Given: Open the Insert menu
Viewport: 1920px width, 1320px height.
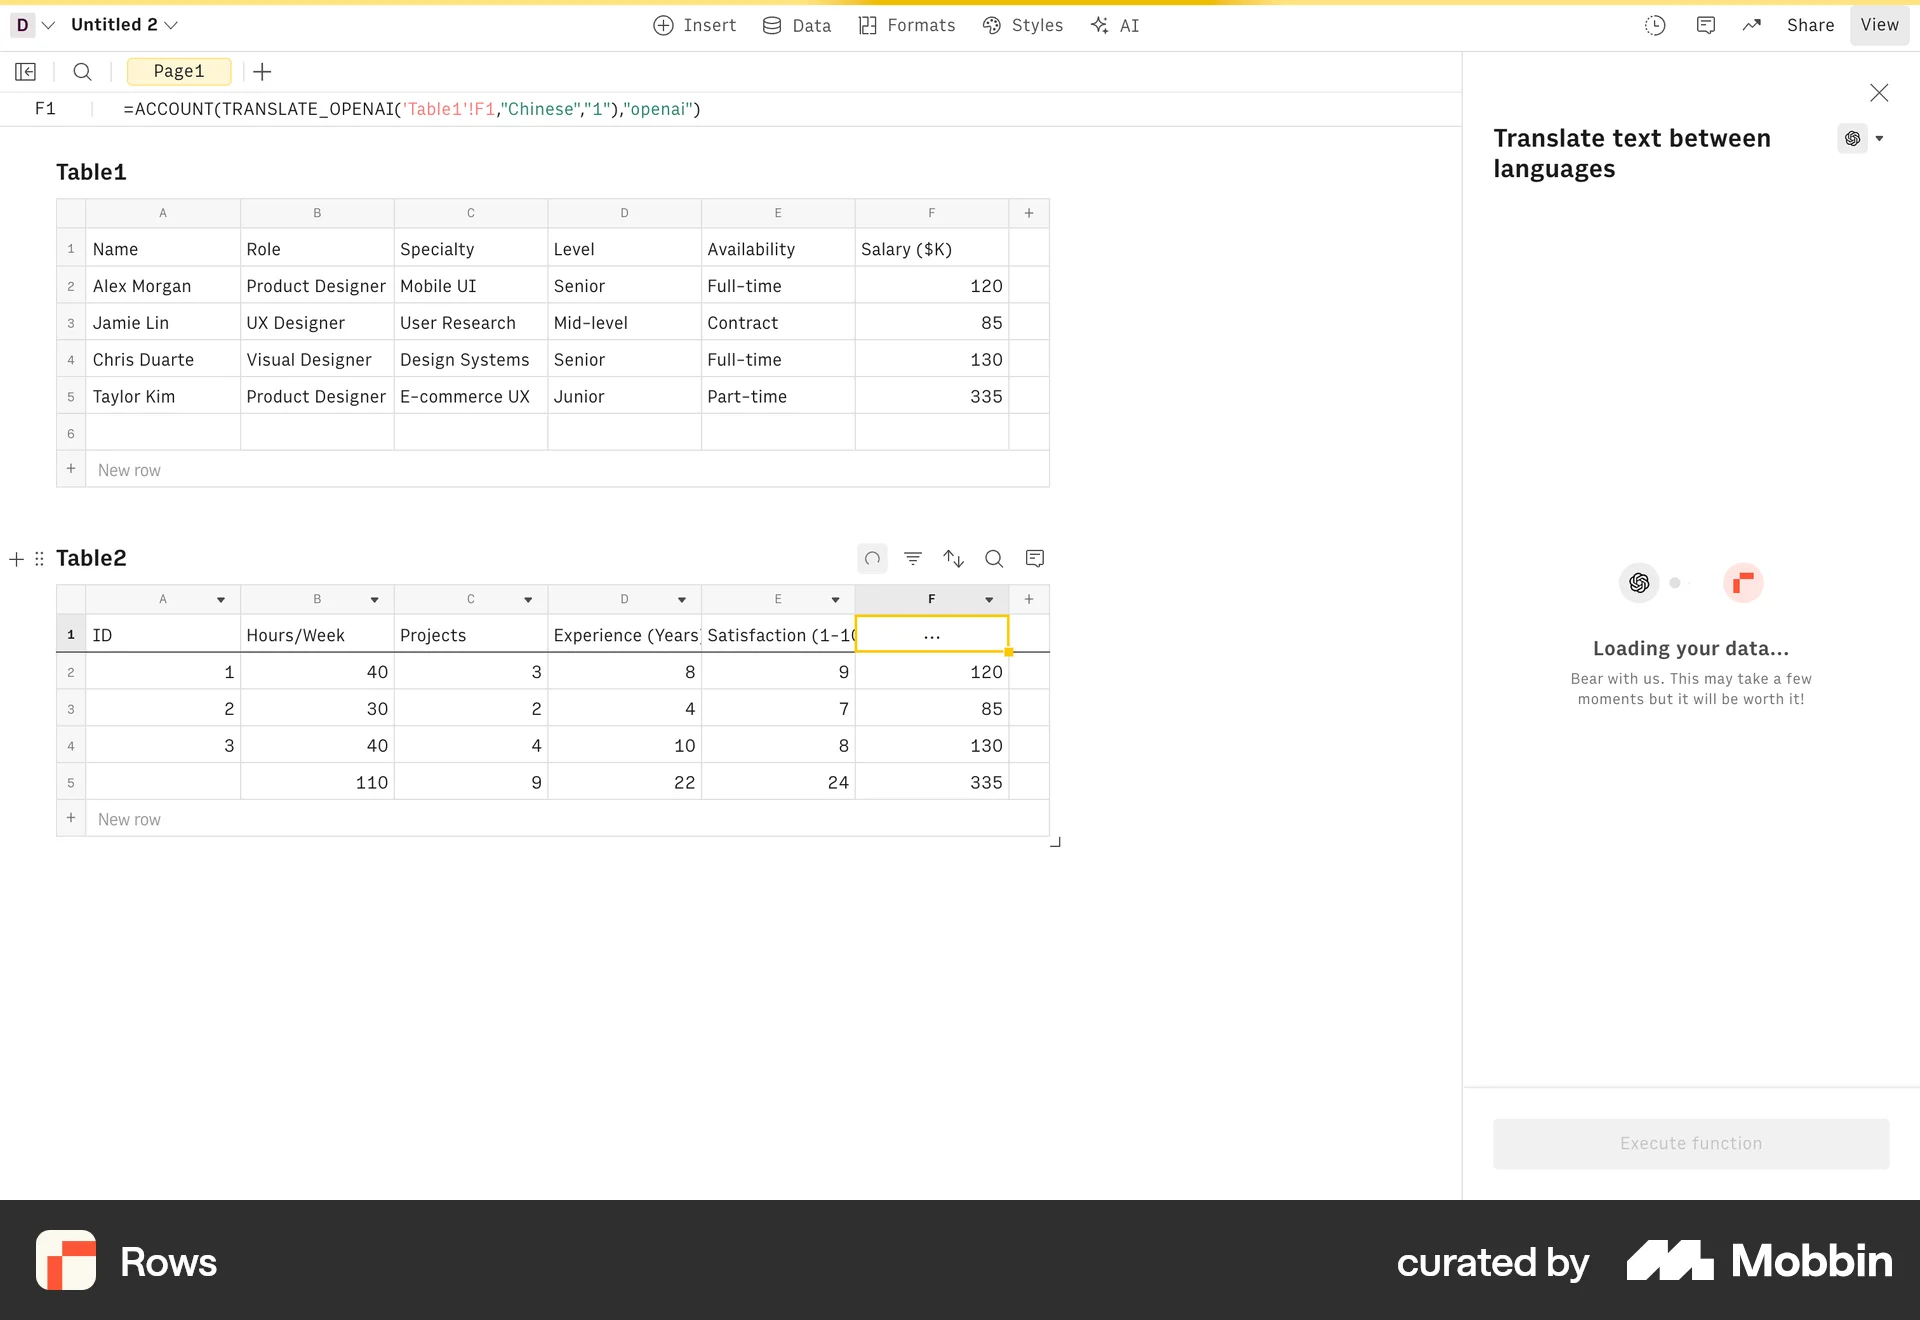Looking at the screenshot, I should point(694,25).
